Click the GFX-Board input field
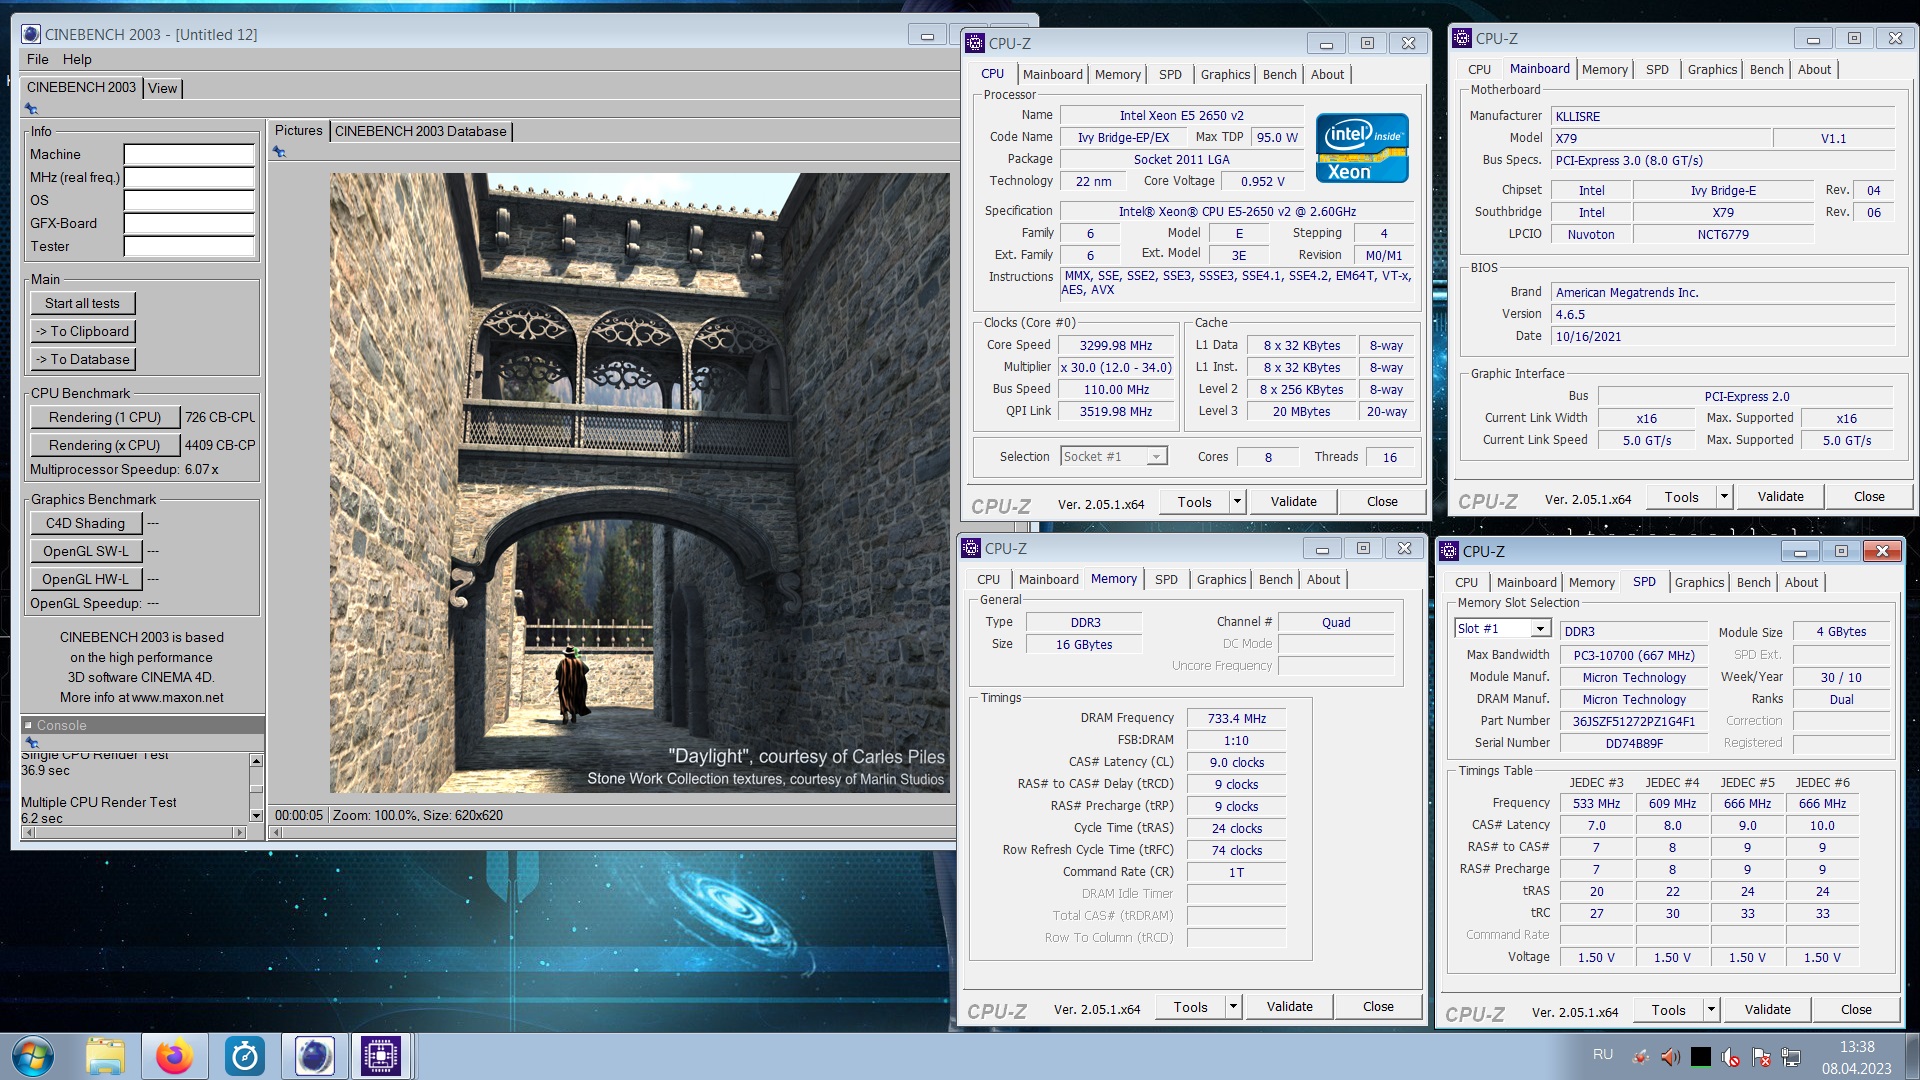 [x=189, y=223]
